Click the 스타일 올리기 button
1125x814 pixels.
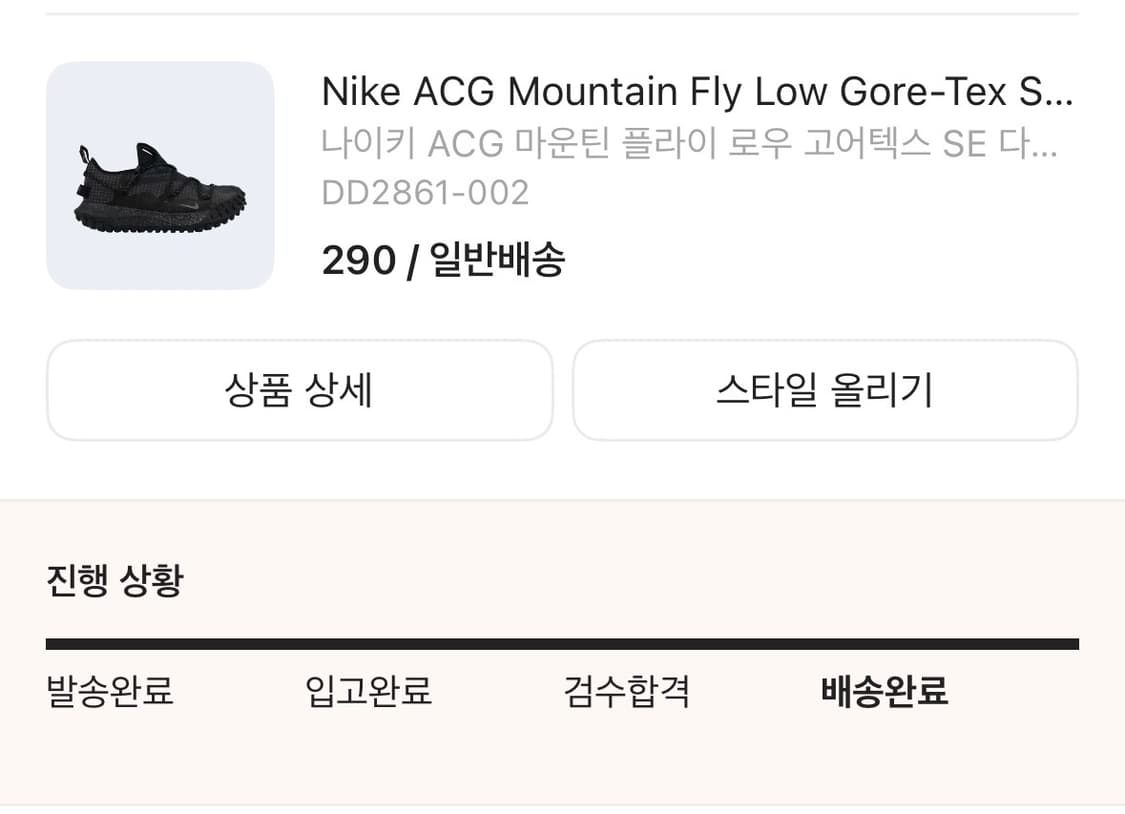[826, 391]
